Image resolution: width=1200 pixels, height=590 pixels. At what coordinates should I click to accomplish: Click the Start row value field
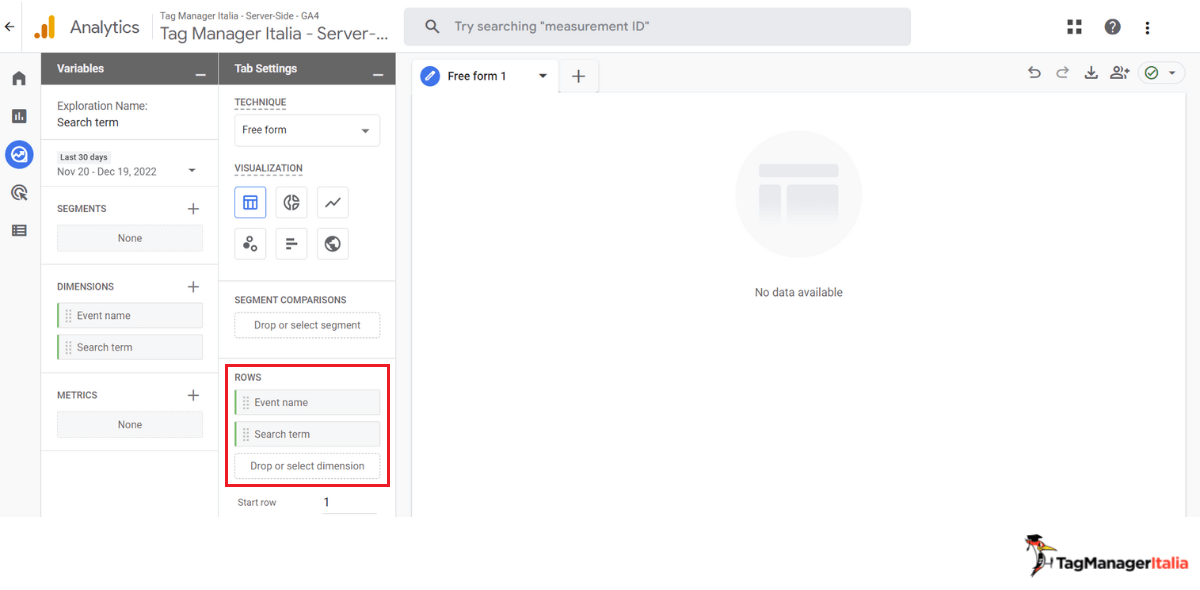(349, 503)
